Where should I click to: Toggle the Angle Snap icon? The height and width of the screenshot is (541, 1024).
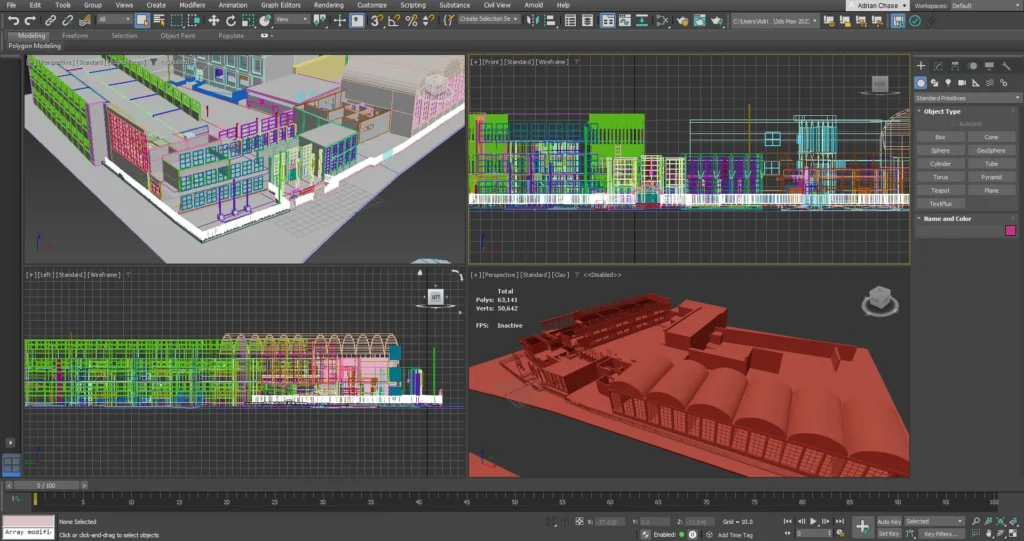pos(394,21)
